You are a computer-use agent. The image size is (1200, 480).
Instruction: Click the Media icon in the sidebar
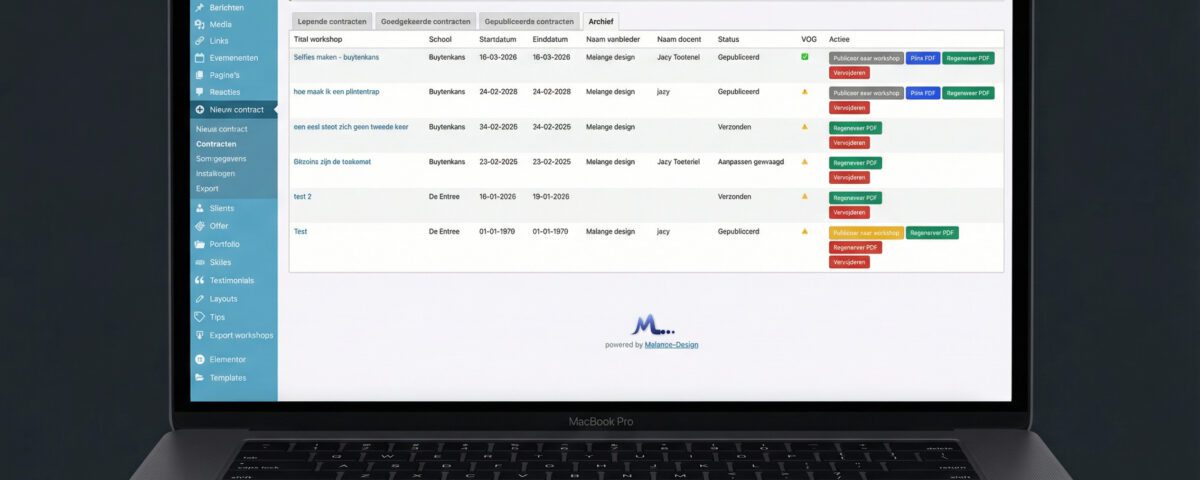point(200,24)
